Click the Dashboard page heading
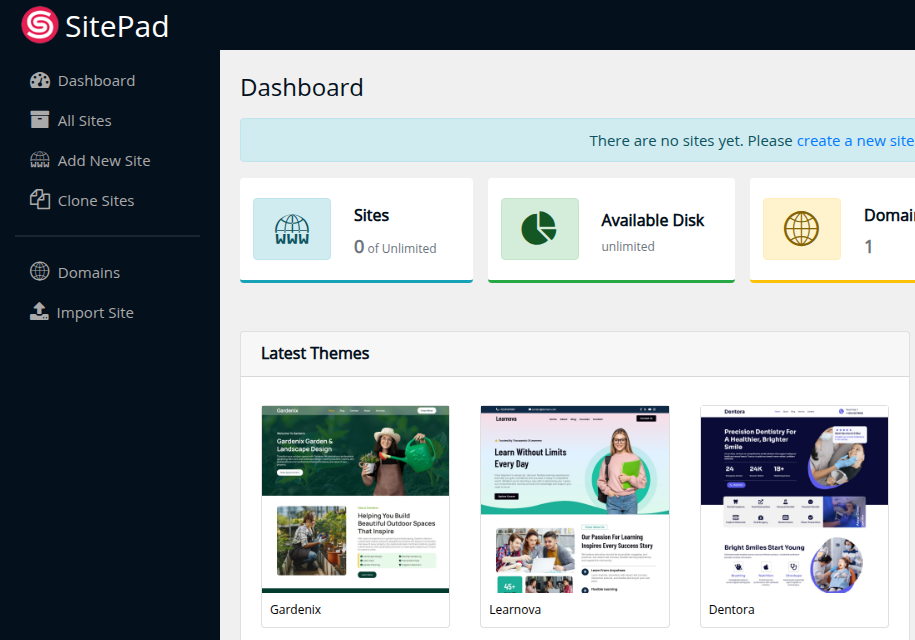This screenshot has height=640, width=915. pyautogui.click(x=302, y=88)
